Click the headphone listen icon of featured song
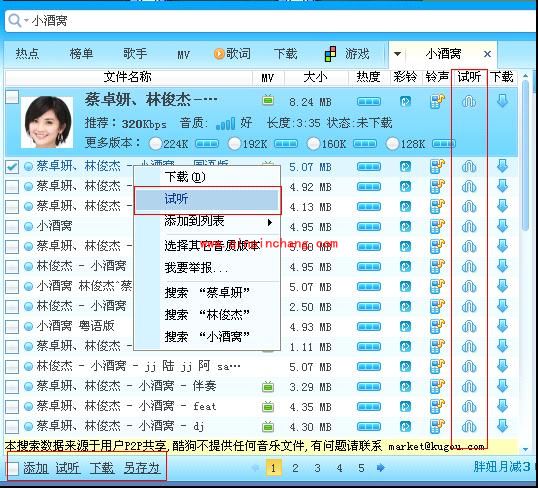Image resolution: width=538 pixels, height=488 pixels. click(x=469, y=102)
